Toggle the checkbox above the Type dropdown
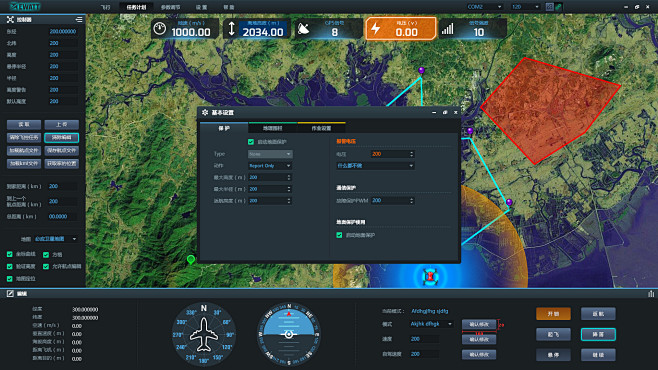658x370 pixels. 251,142
